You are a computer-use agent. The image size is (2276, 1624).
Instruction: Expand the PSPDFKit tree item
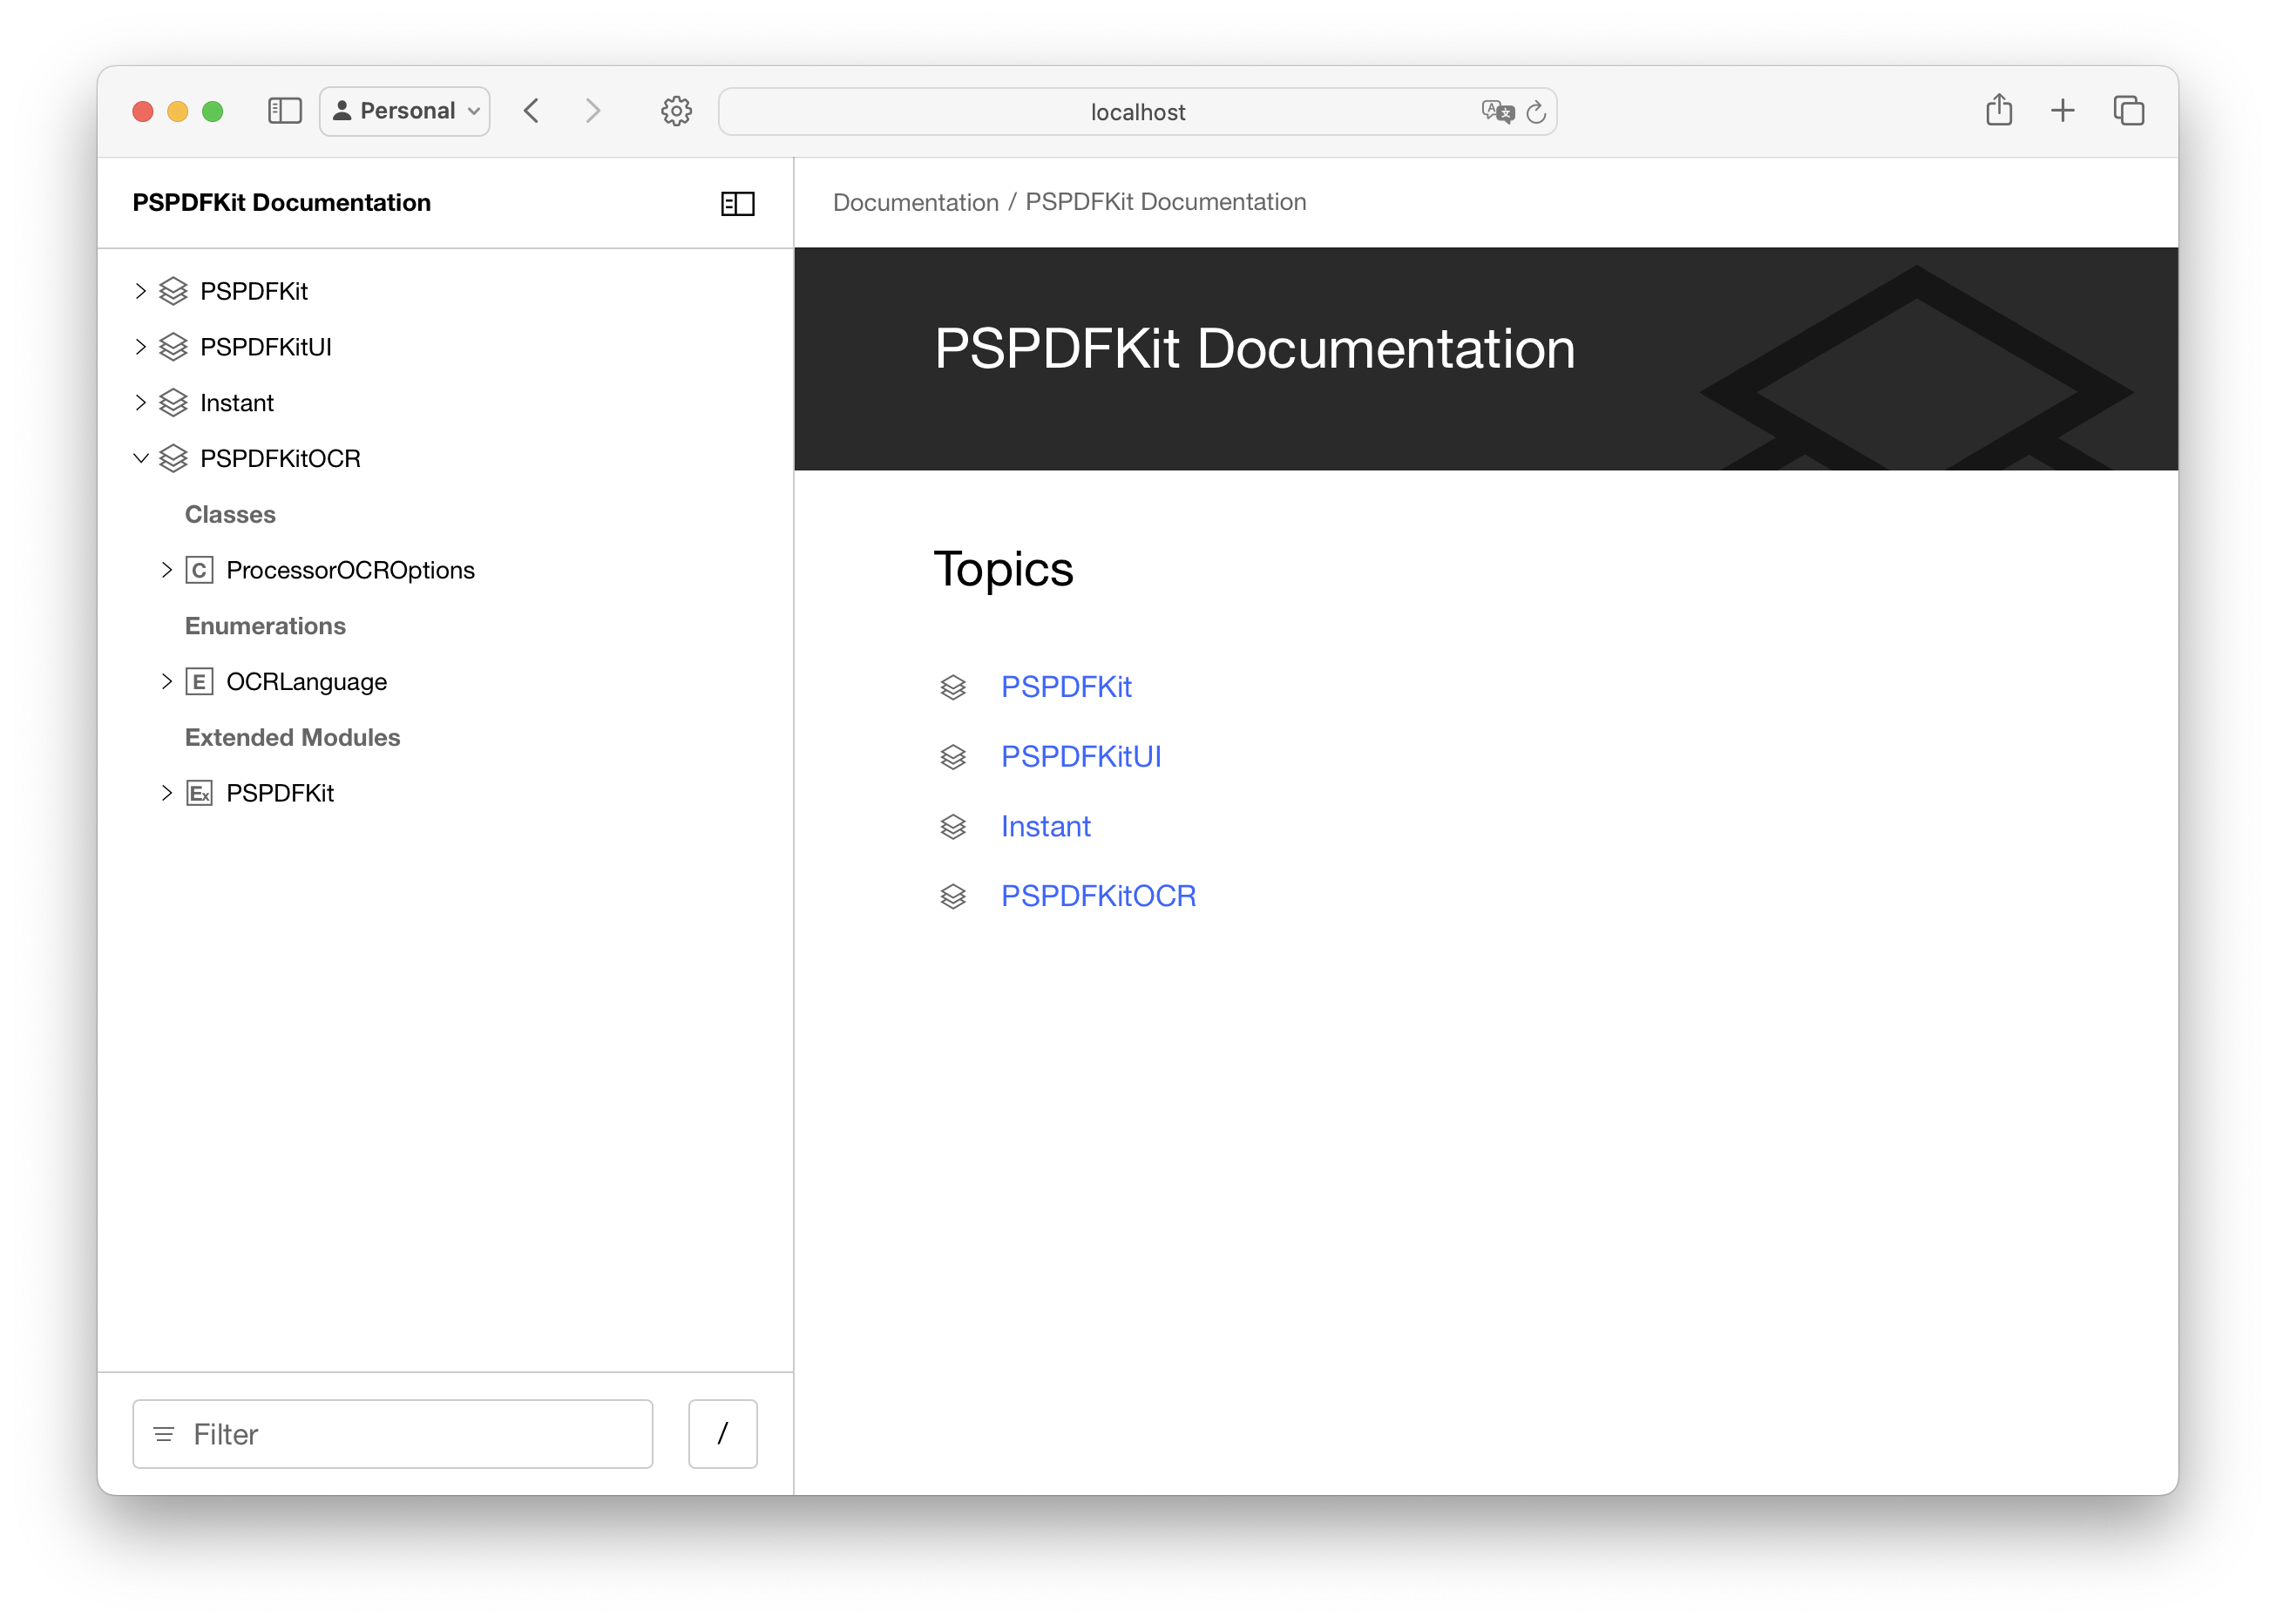140,291
